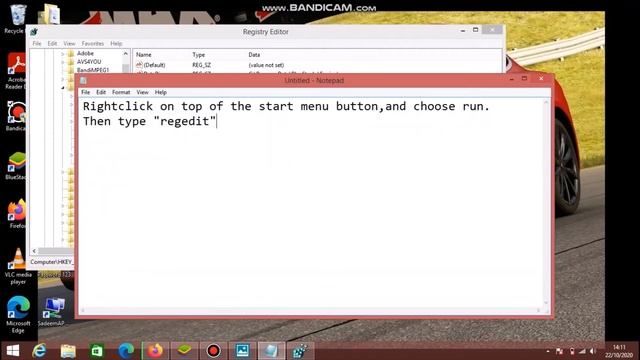The image size is (640, 360).
Task: Maximize the Registry Editor window
Action: (476, 30)
